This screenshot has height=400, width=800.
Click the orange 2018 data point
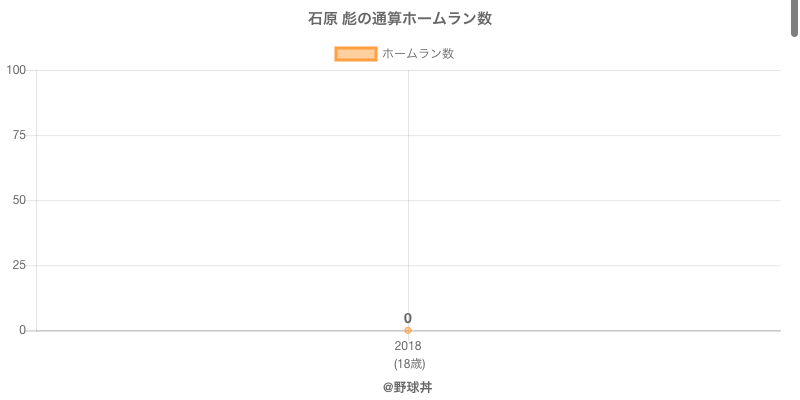tap(408, 330)
